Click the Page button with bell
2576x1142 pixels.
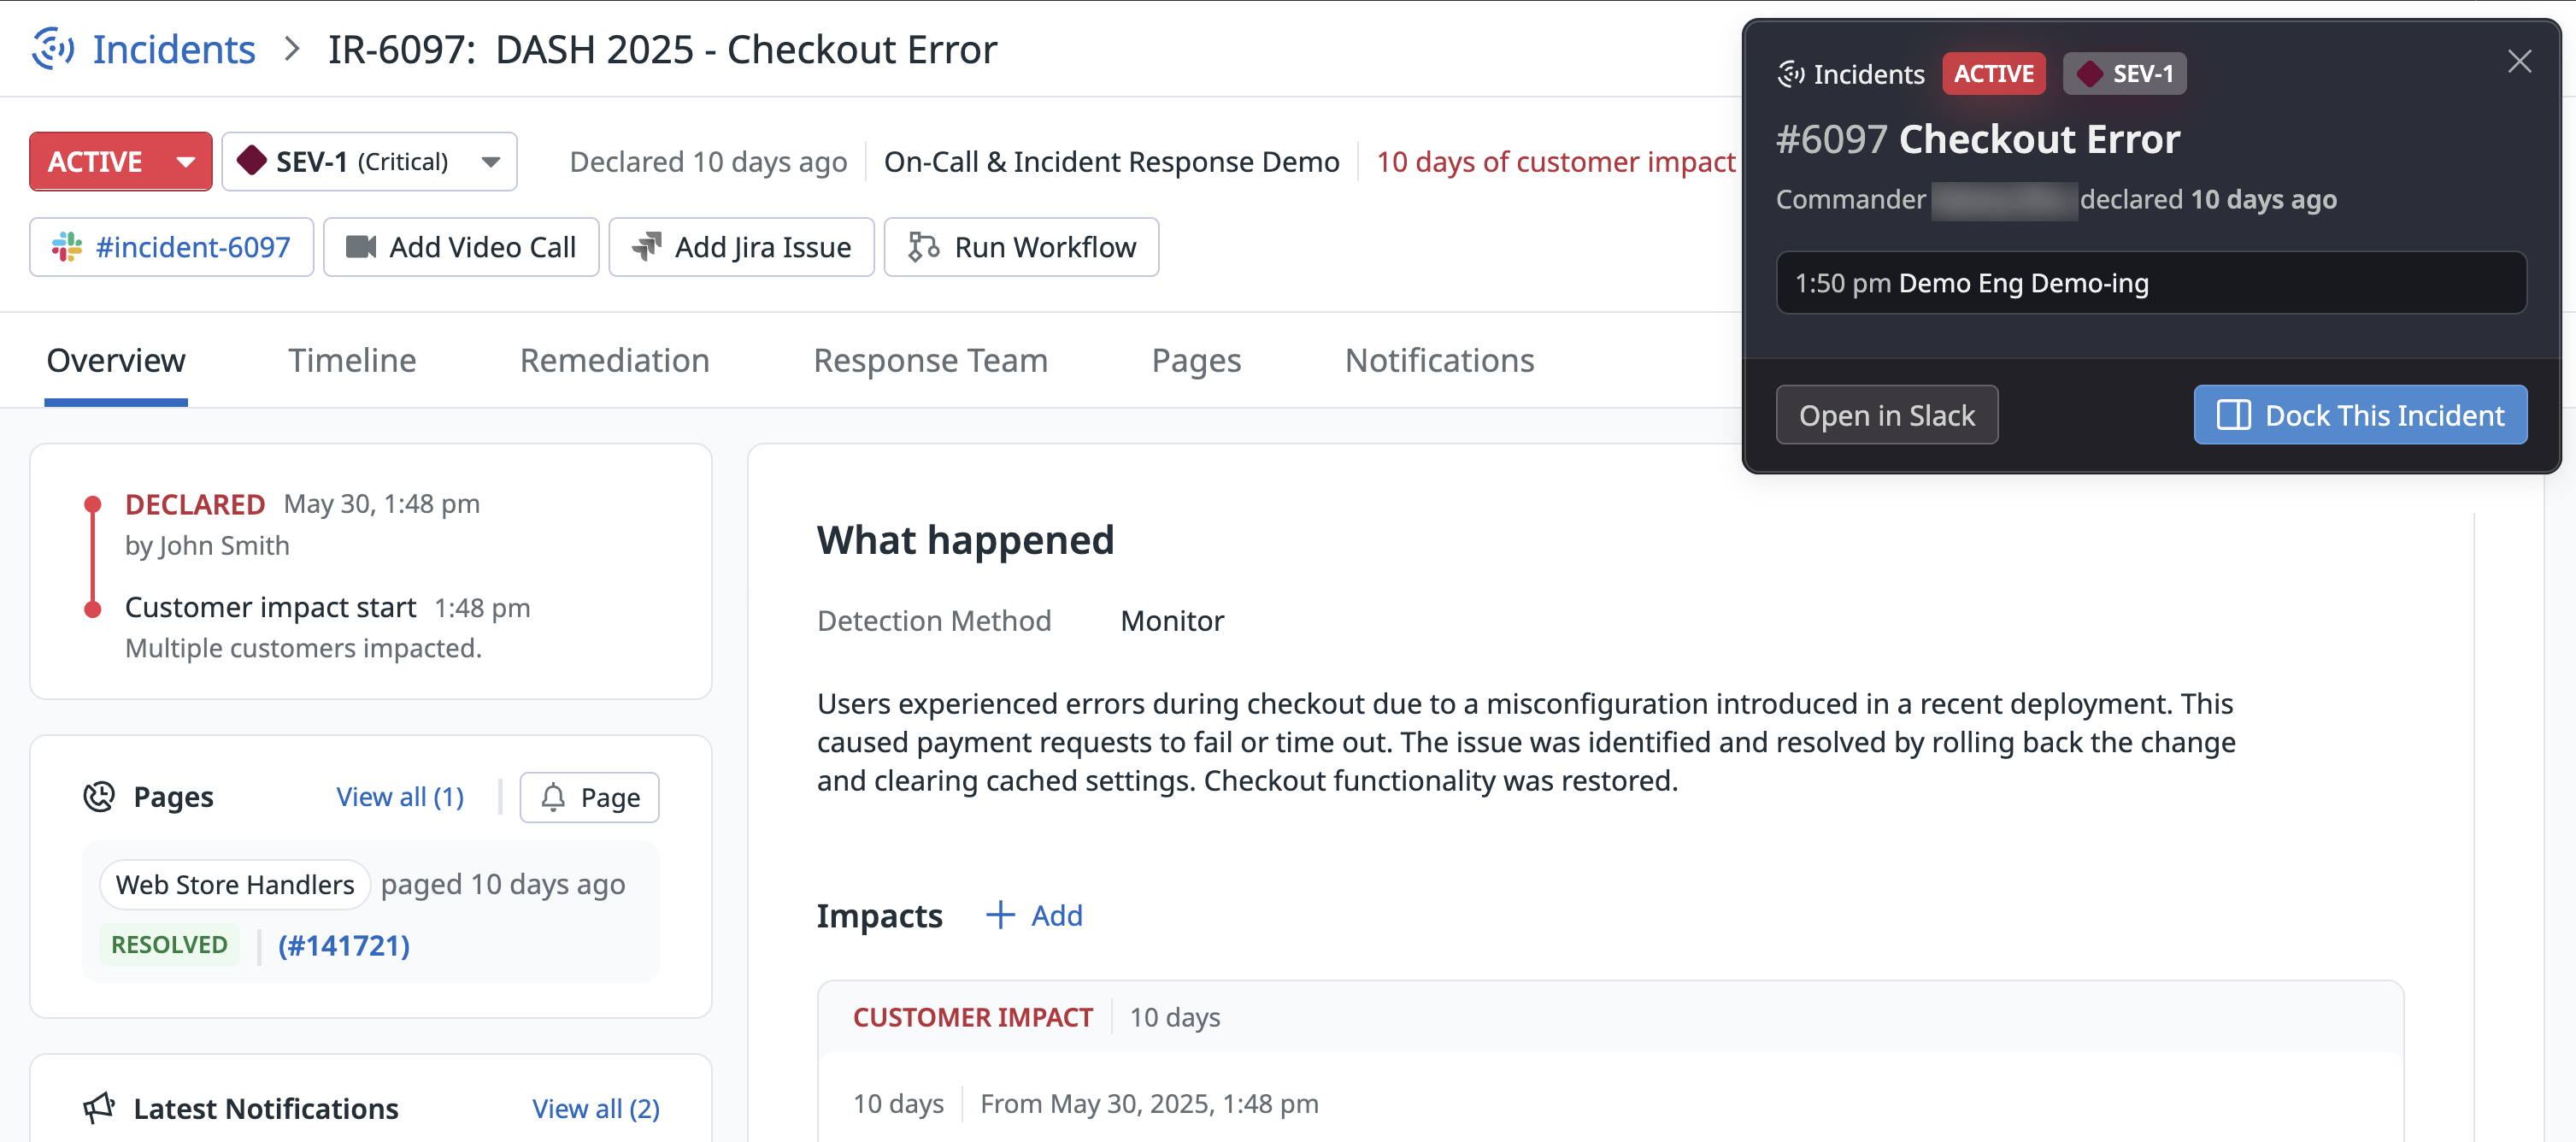(x=589, y=797)
